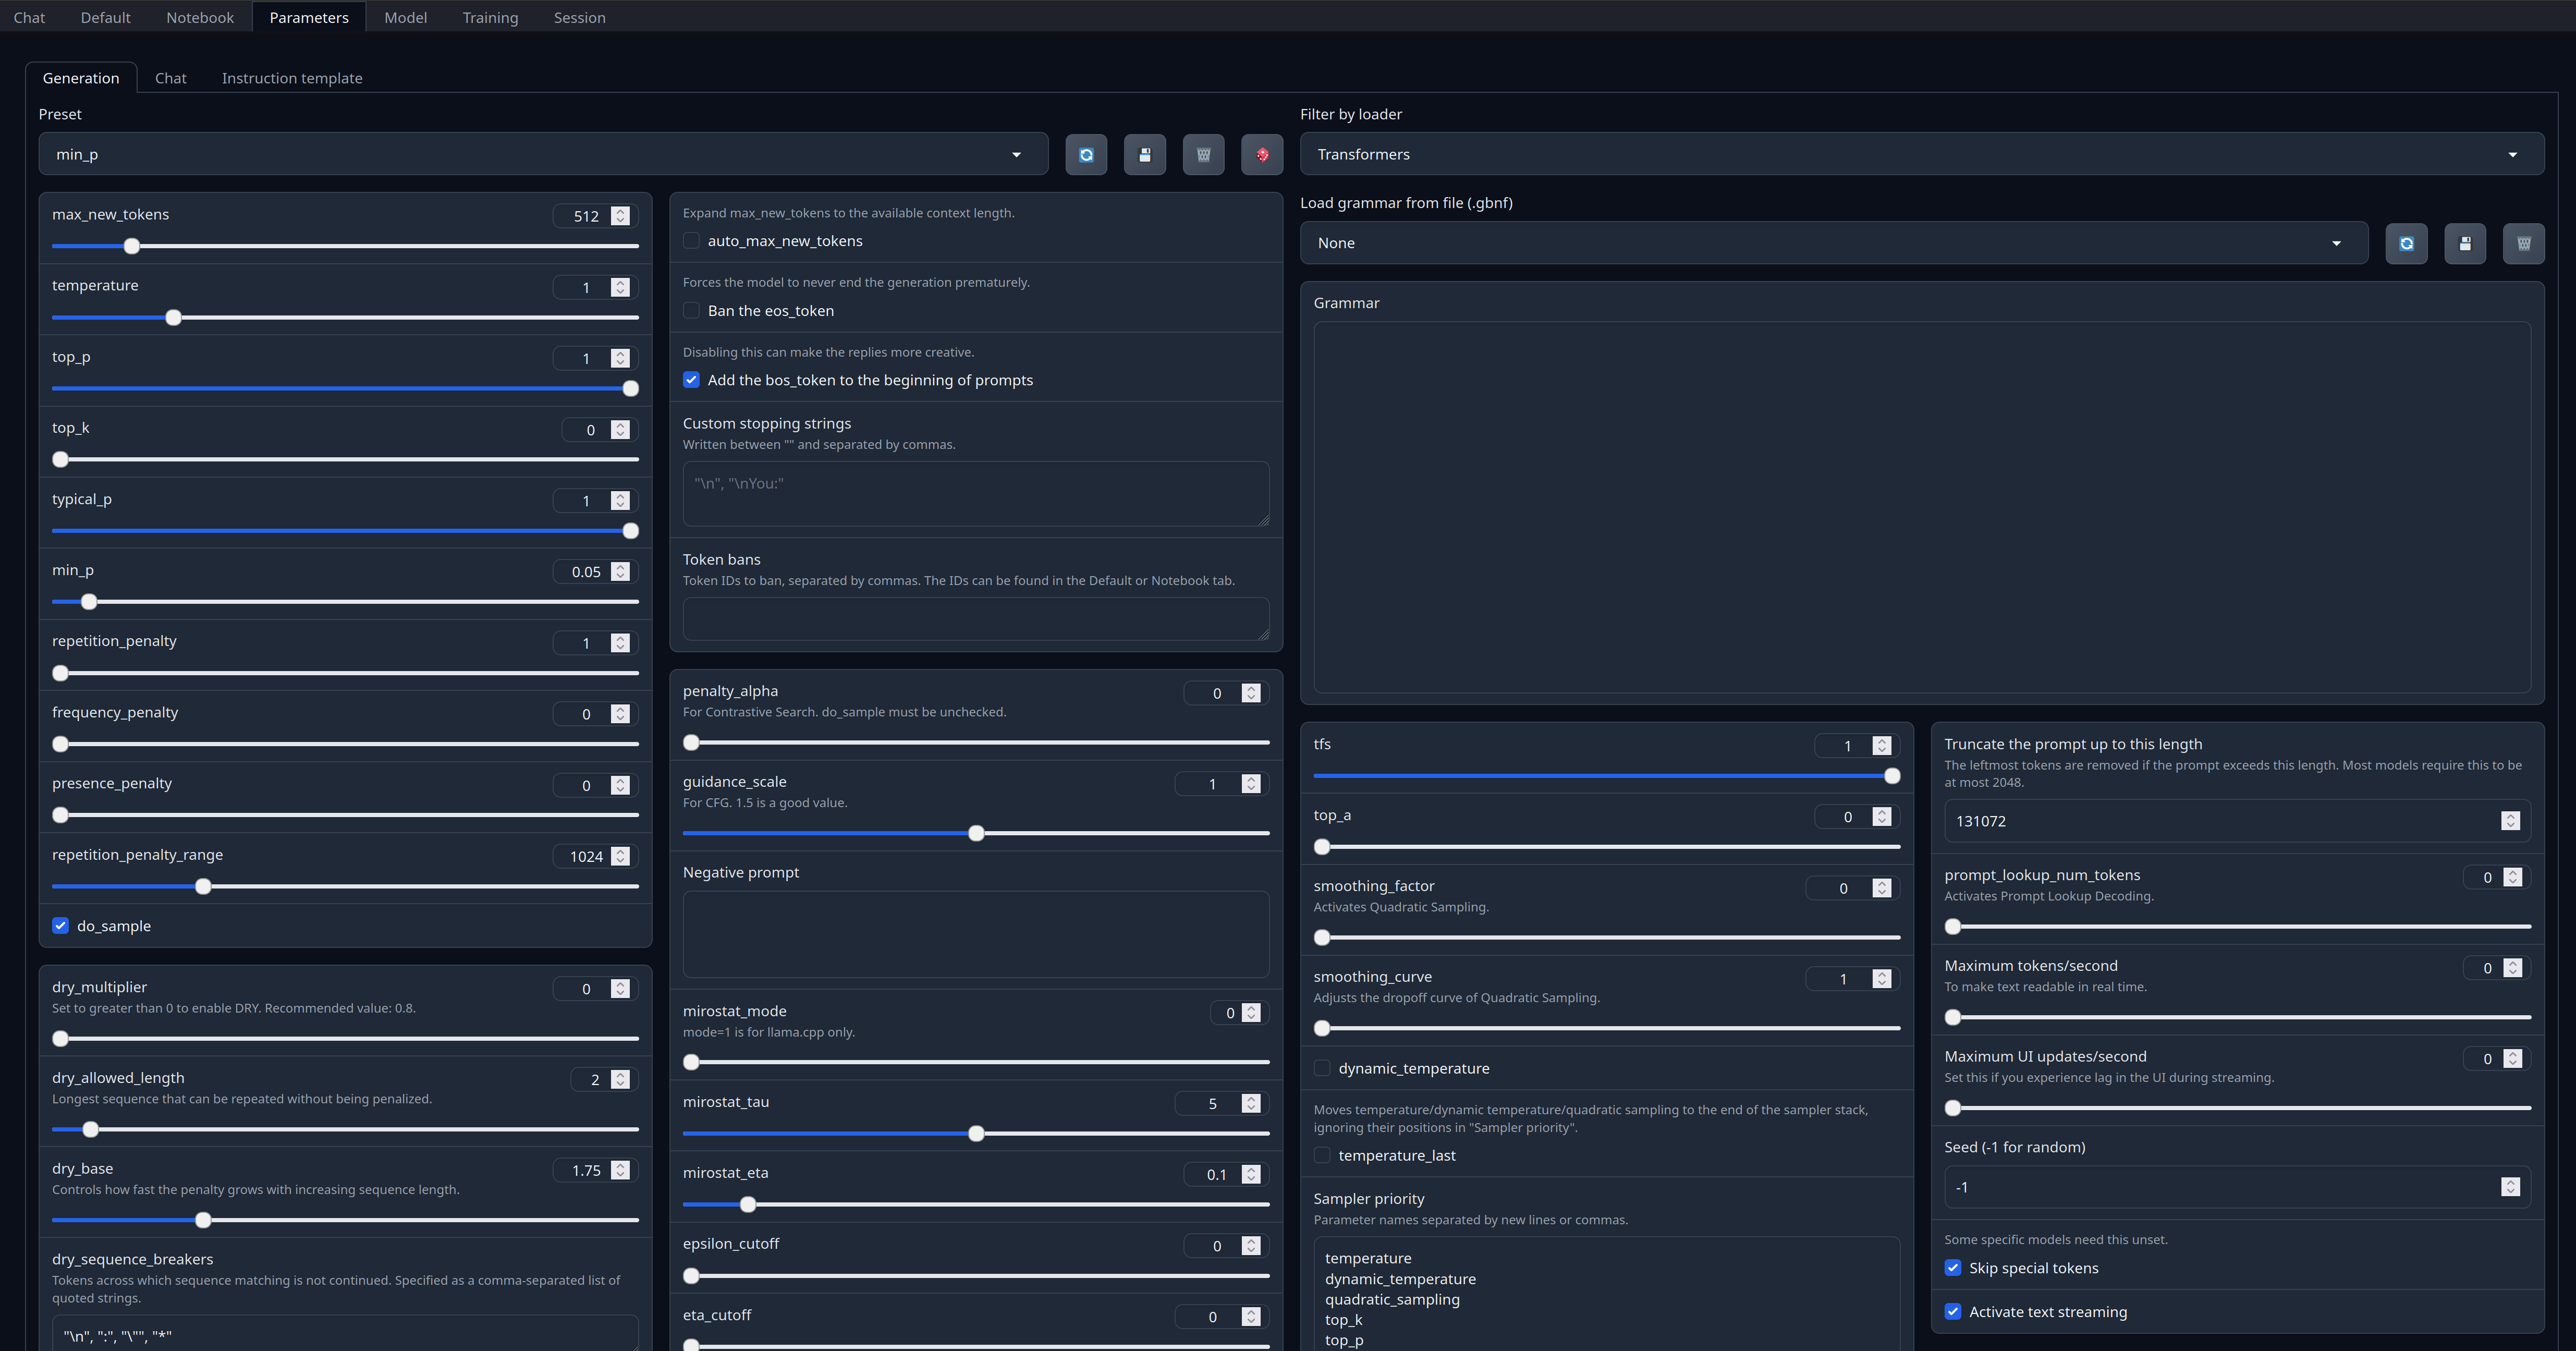Save the grammar file
2576x1351 pixels.
2465,244
